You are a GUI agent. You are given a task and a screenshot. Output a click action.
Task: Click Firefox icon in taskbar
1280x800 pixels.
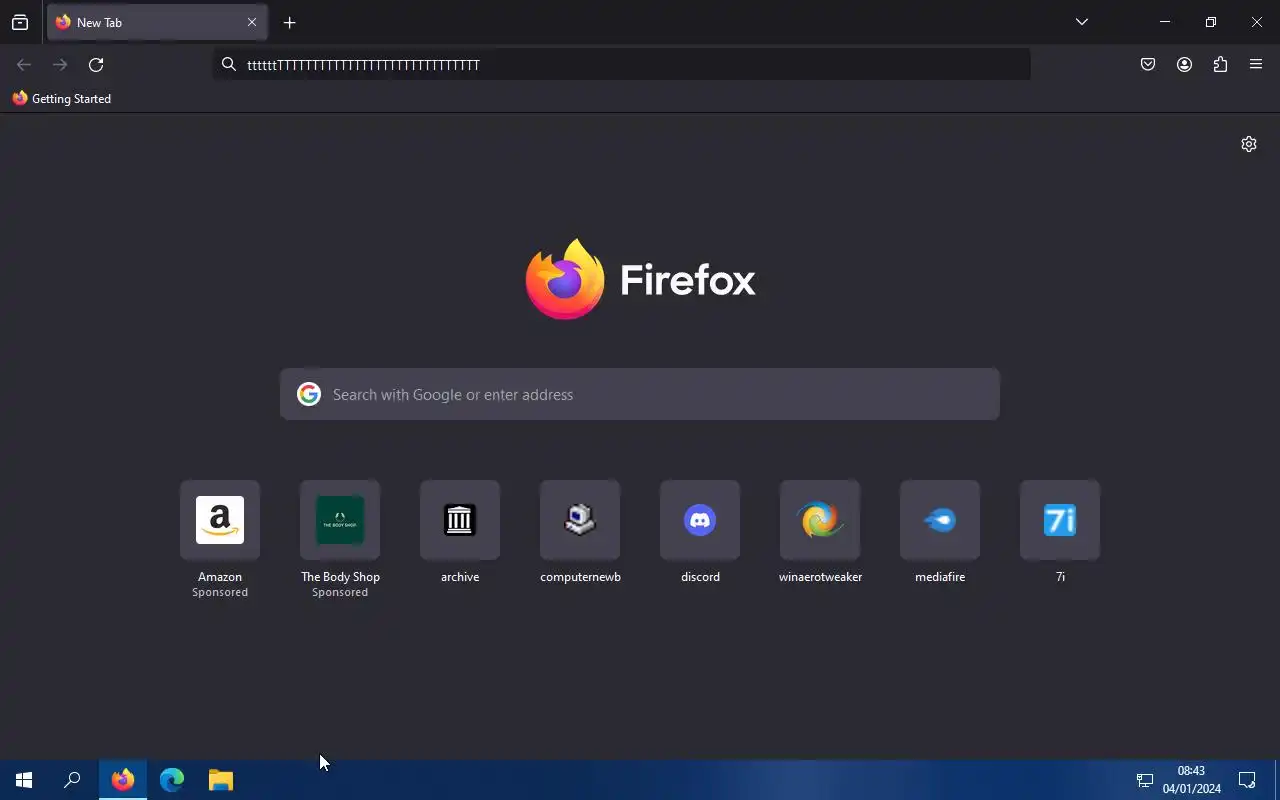[x=123, y=780]
